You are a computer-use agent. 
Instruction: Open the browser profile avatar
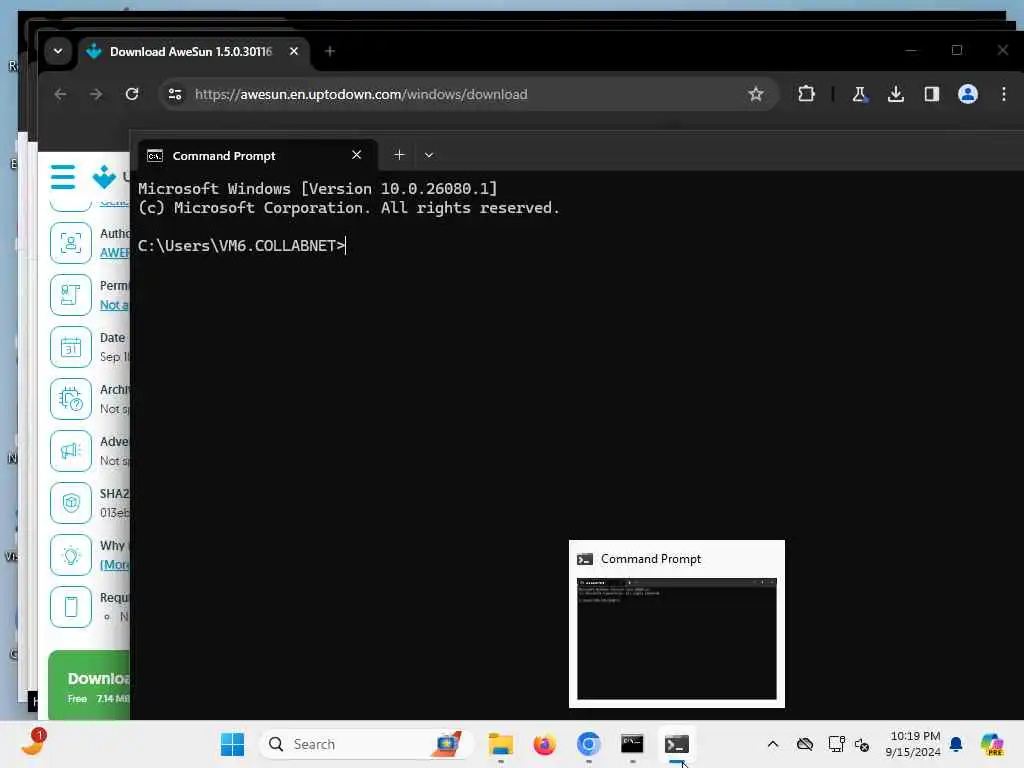(x=968, y=94)
